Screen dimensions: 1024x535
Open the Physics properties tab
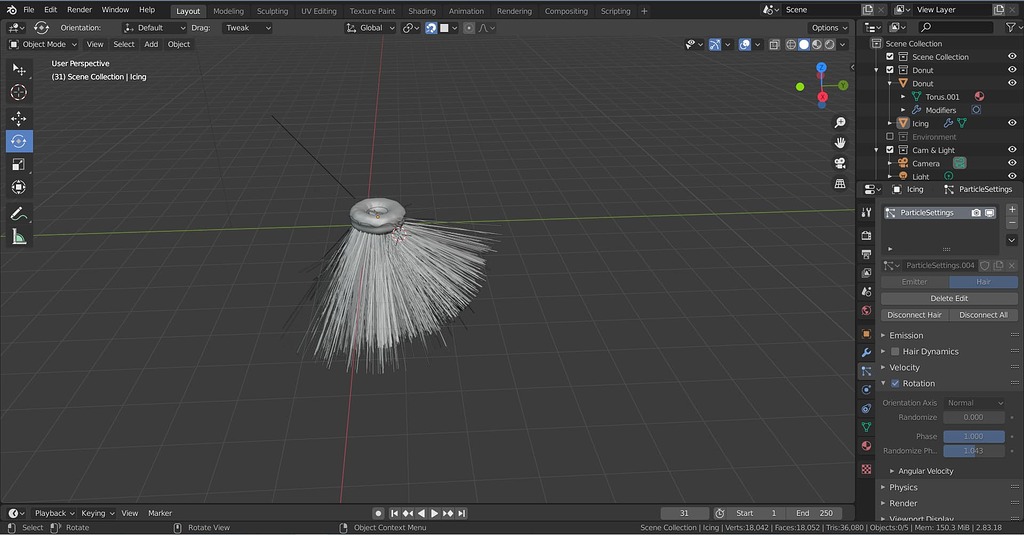click(866, 390)
